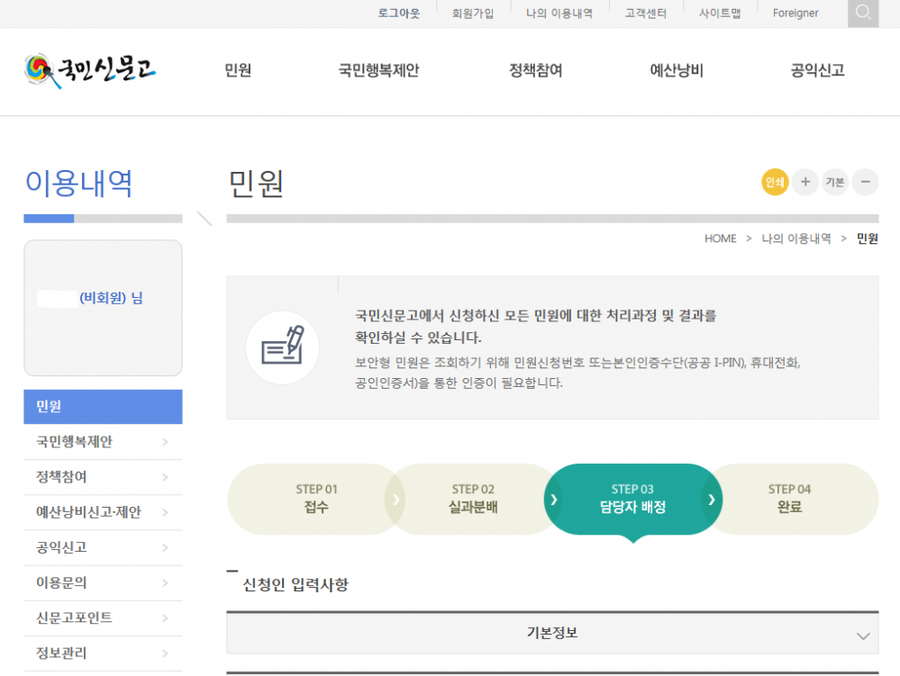Viewport: 900px width, 676px height.
Task: Click the (비회원) 님 user label
Action: (x=111, y=298)
